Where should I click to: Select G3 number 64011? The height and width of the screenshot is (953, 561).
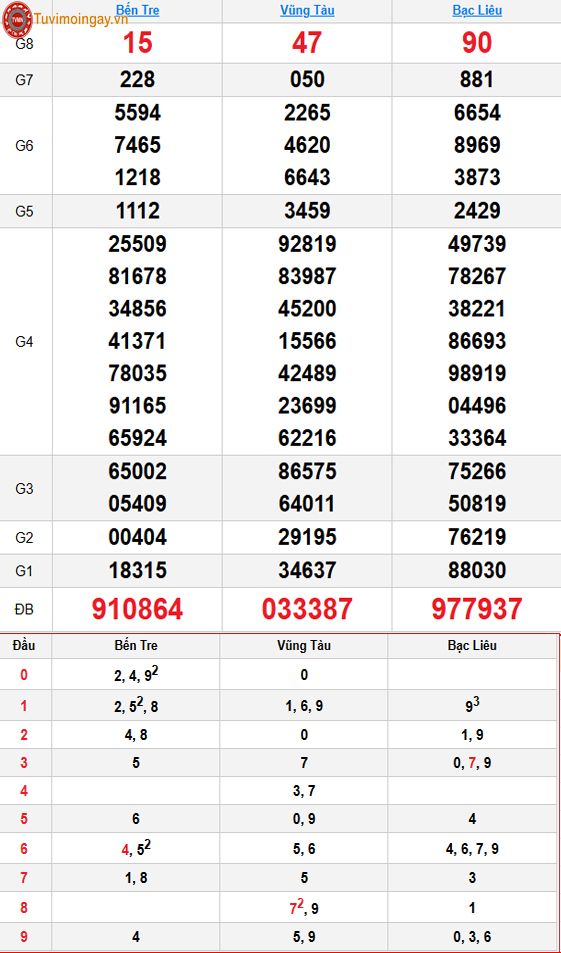click(307, 503)
